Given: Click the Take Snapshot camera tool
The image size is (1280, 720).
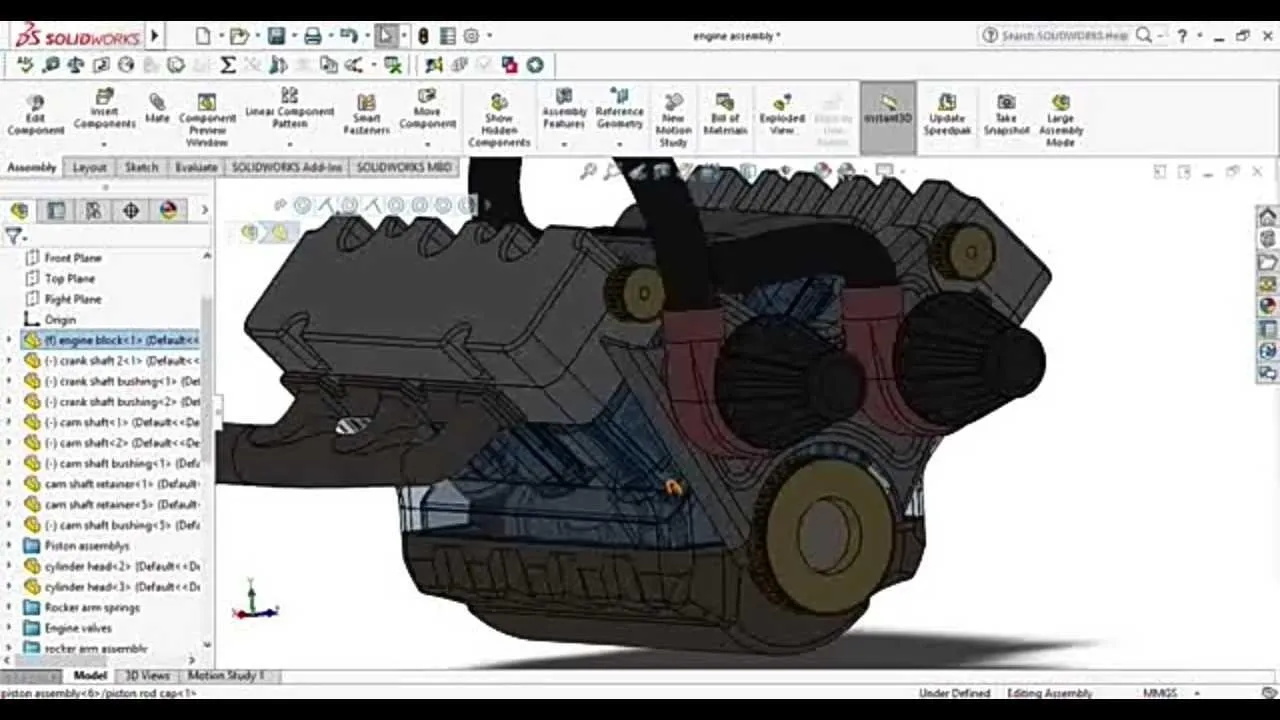Looking at the screenshot, I should pyautogui.click(x=1006, y=115).
